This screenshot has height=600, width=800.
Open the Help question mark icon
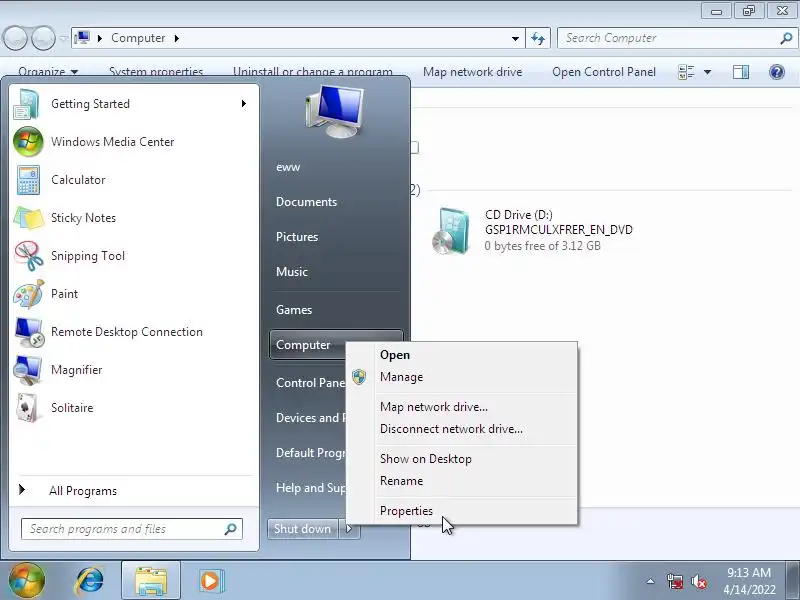(777, 72)
